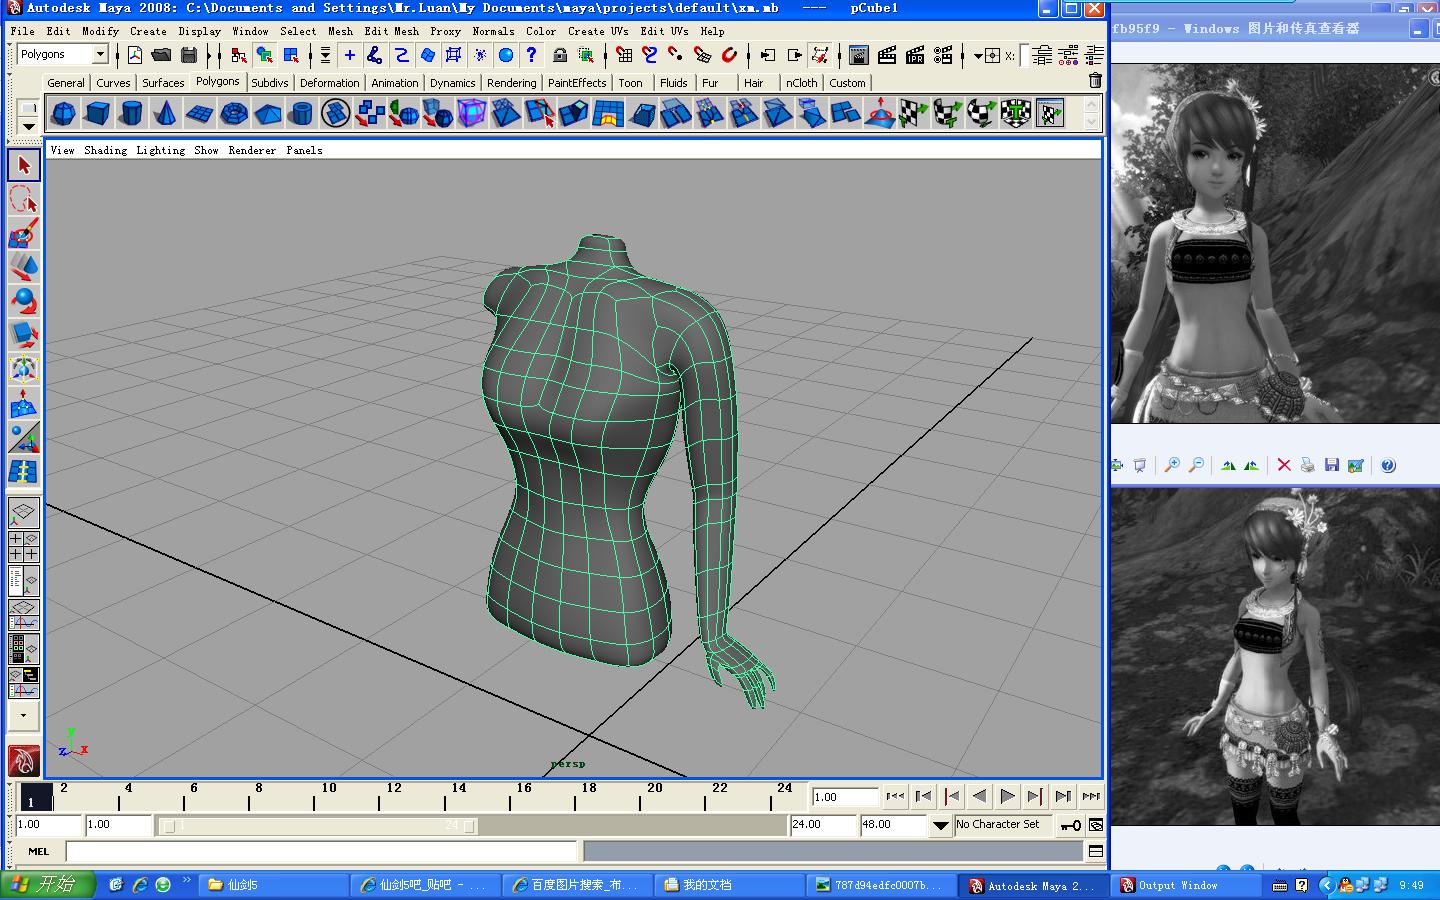Save the scene with the floppy disk icon
The width and height of the screenshot is (1440, 900).
[x=189, y=55]
